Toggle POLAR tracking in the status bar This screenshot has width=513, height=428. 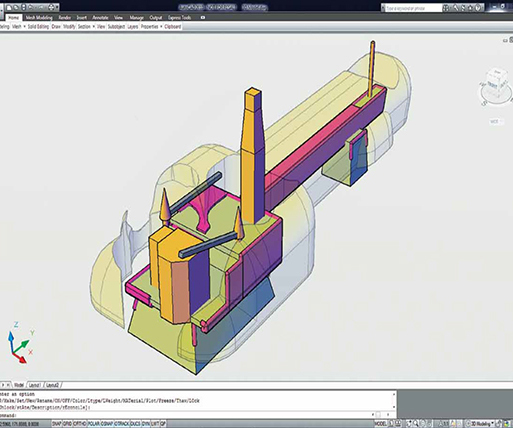point(94,424)
